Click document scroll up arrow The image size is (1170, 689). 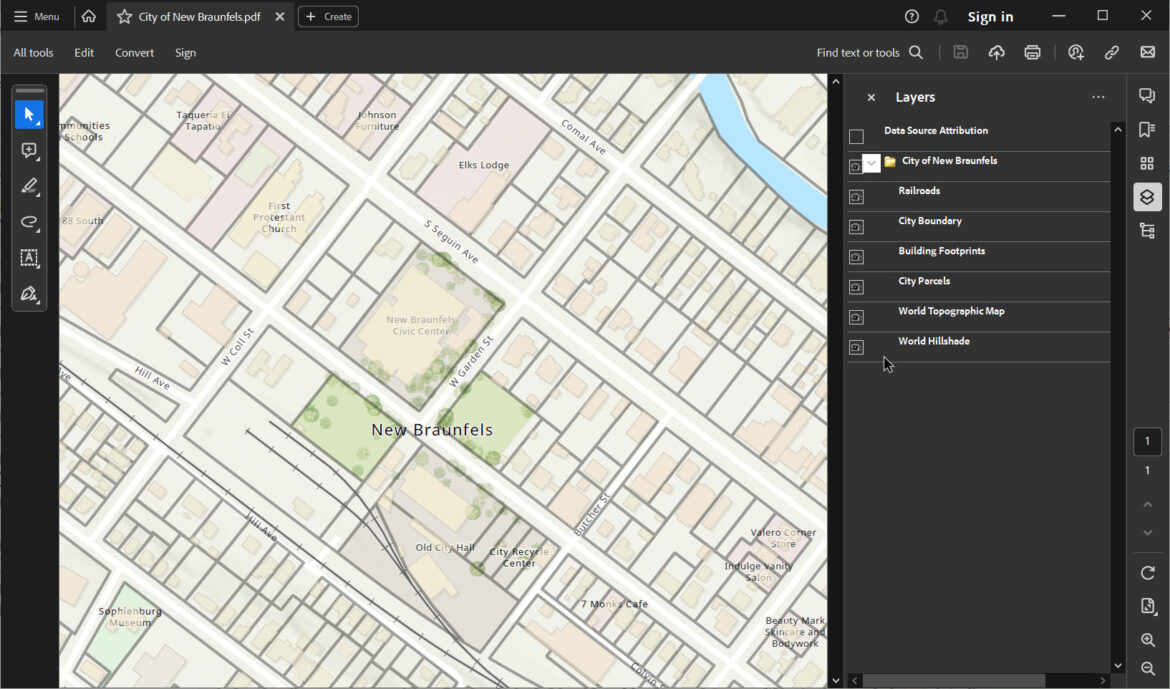[836, 81]
